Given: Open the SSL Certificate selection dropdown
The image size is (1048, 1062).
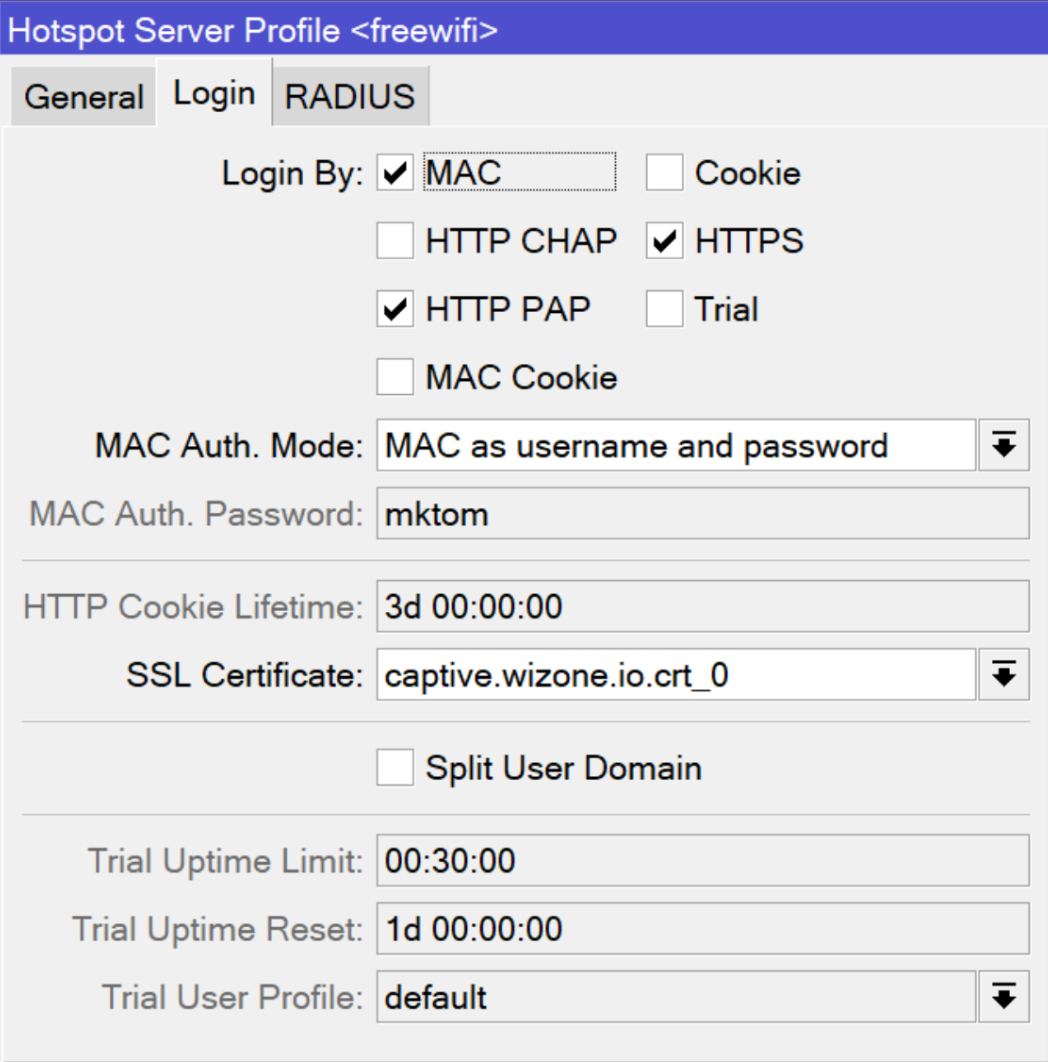Looking at the screenshot, I should [1003, 674].
